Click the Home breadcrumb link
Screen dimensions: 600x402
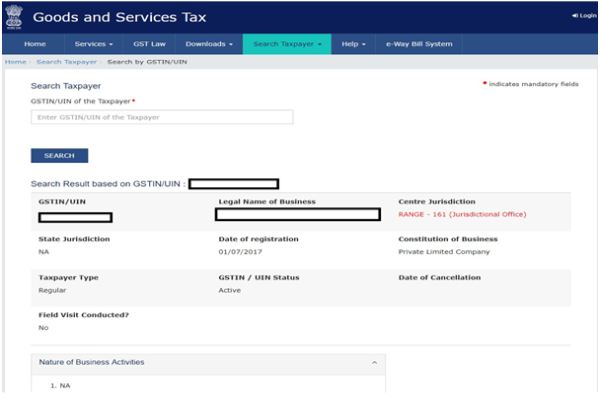tap(15, 62)
